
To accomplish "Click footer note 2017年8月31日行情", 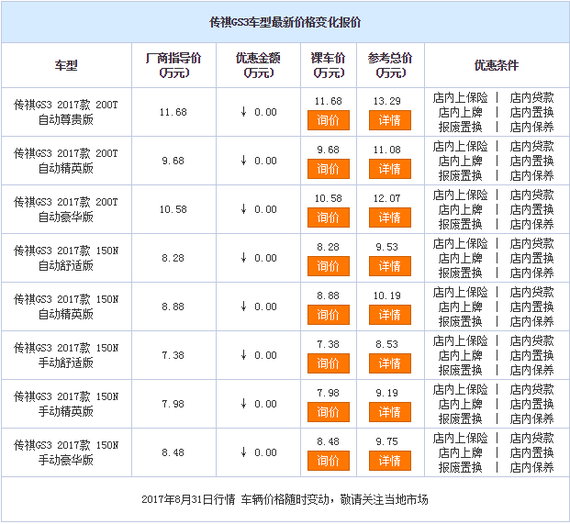I will [x=188, y=500].
